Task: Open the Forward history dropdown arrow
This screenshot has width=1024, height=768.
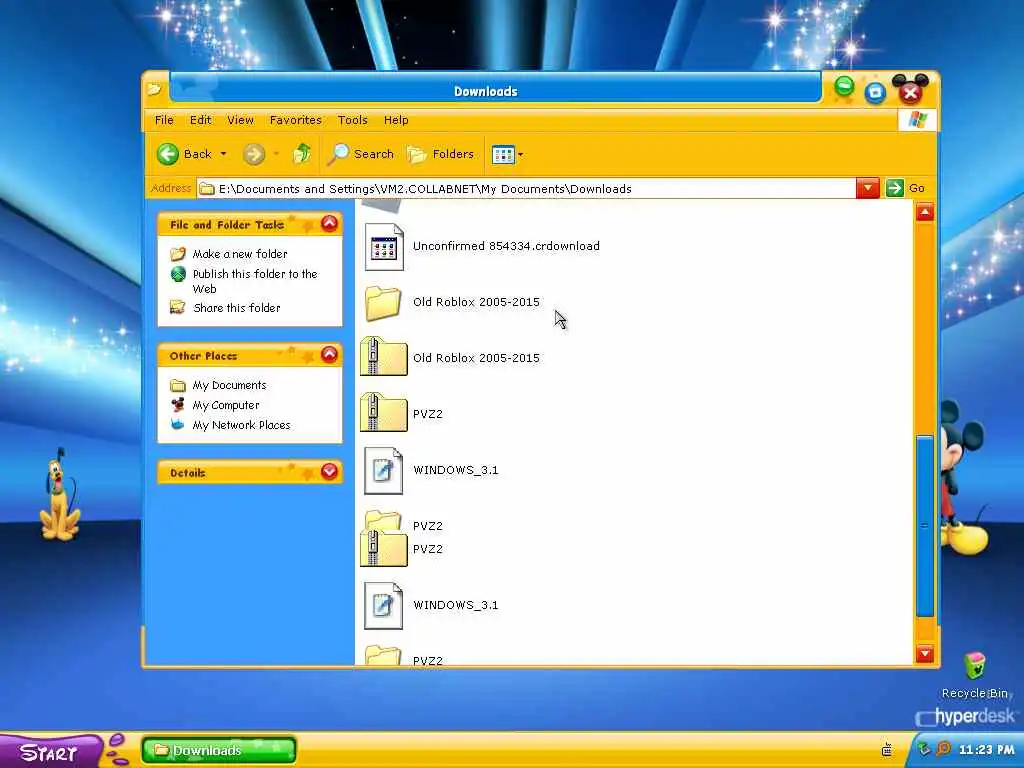Action: tap(276, 154)
